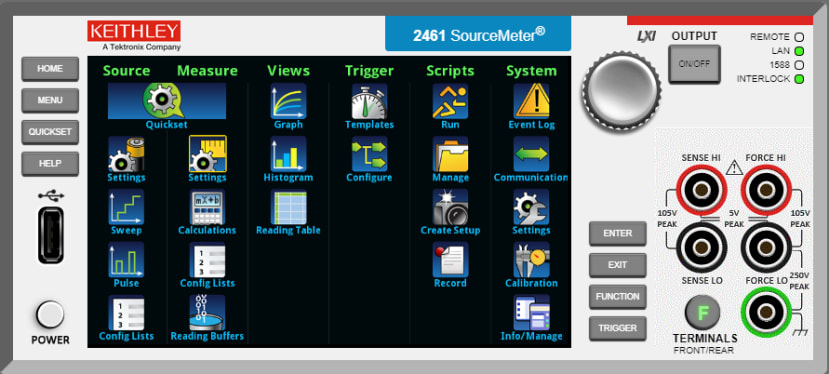The width and height of the screenshot is (829, 374).
Task: Open the Reading Table icon
Action: 288,207
